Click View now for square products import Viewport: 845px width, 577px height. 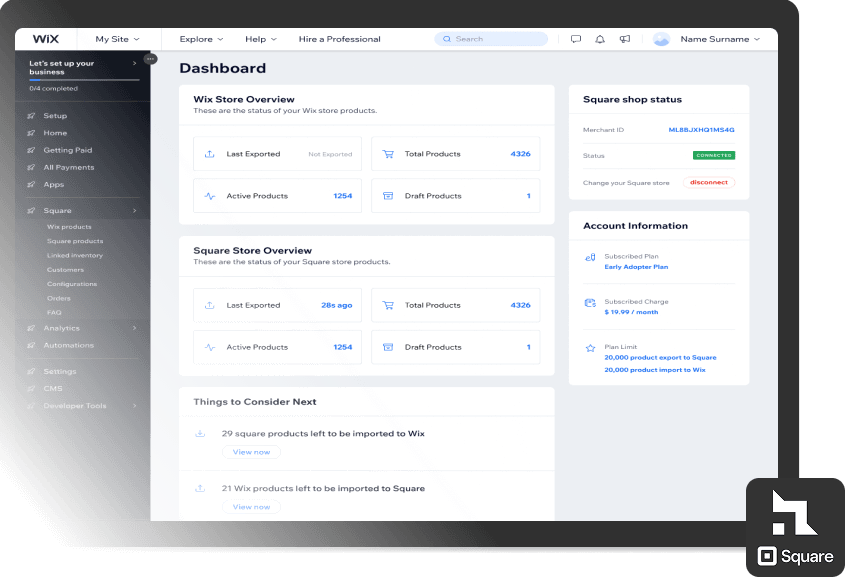251,451
